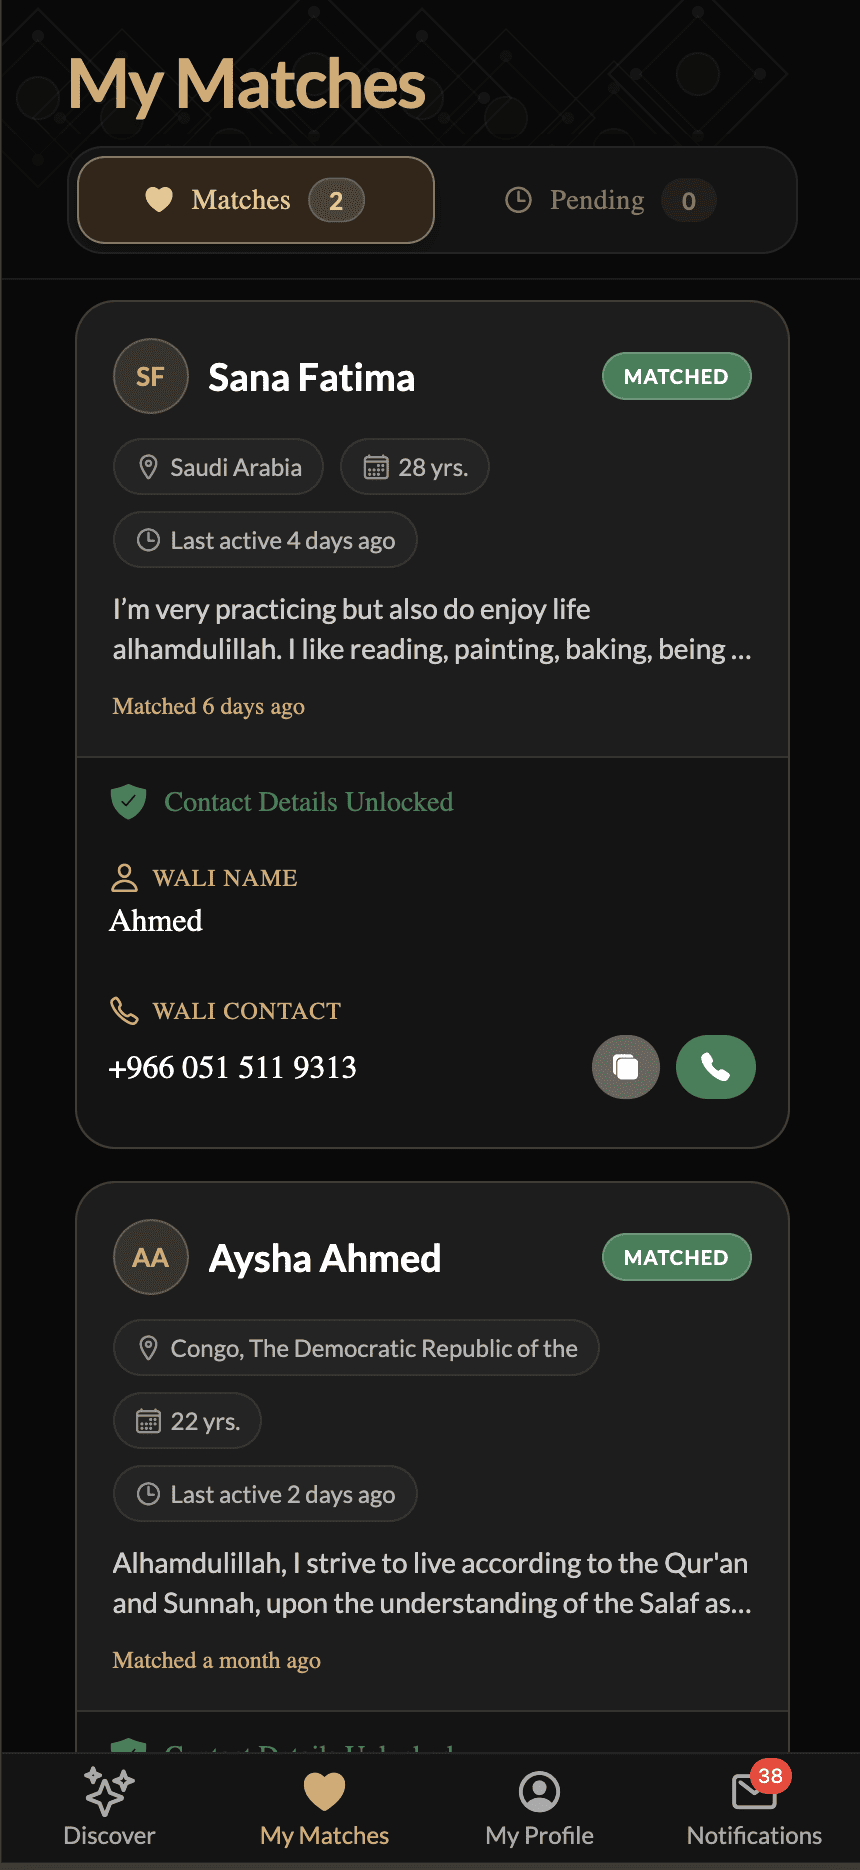Open the Discover sparkle icon
The width and height of the screenshot is (860, 1870).
click(x=109, y=1791)
